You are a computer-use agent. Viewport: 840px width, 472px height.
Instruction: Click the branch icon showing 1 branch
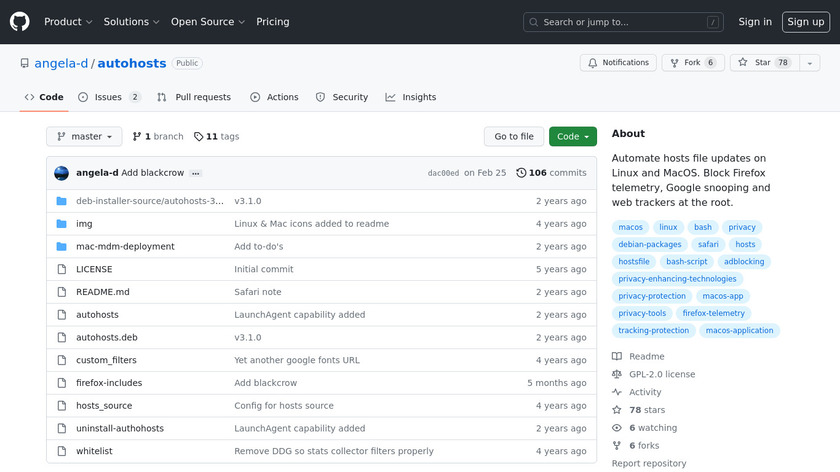137,137
